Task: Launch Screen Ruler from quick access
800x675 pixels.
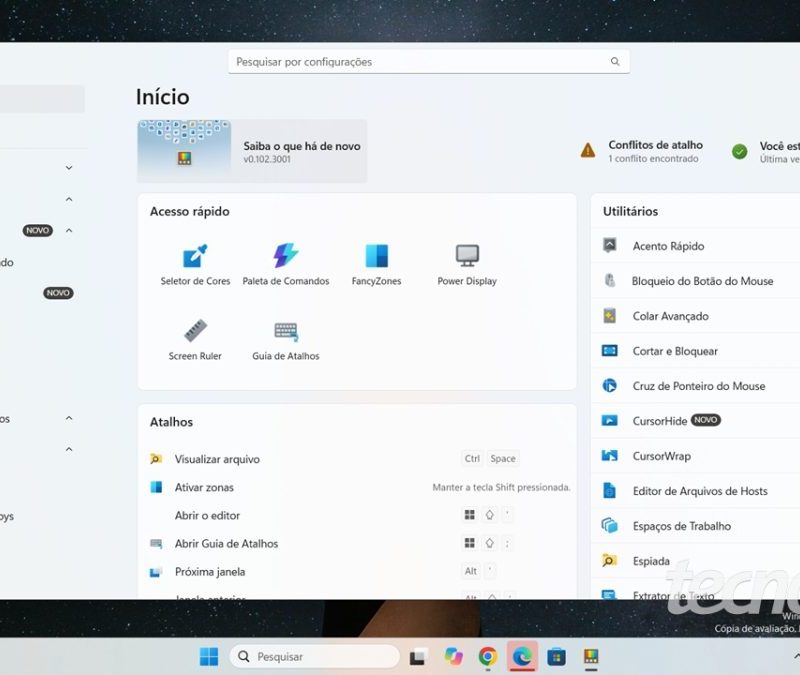Action: pyautogui.click(x=195, y=339)
